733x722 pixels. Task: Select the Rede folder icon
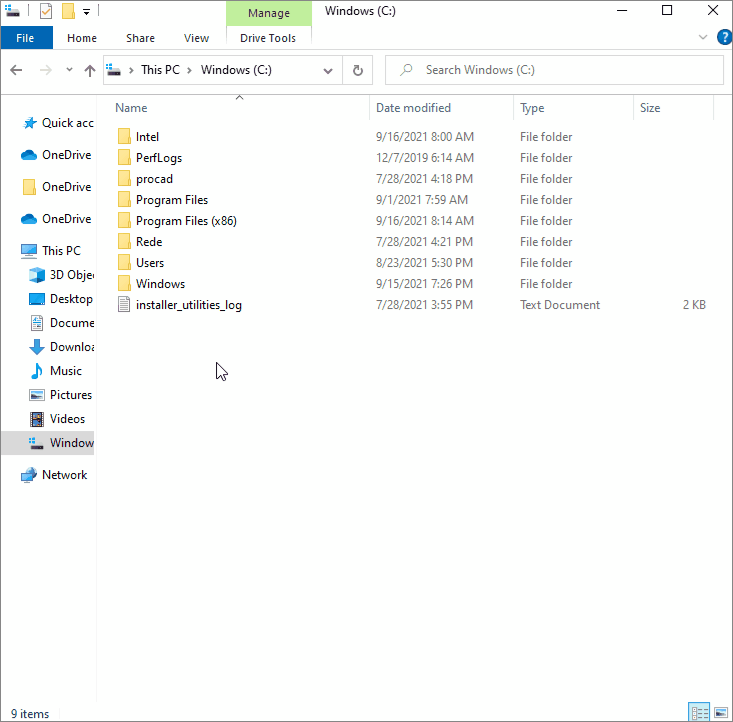[x=124, y=242]
